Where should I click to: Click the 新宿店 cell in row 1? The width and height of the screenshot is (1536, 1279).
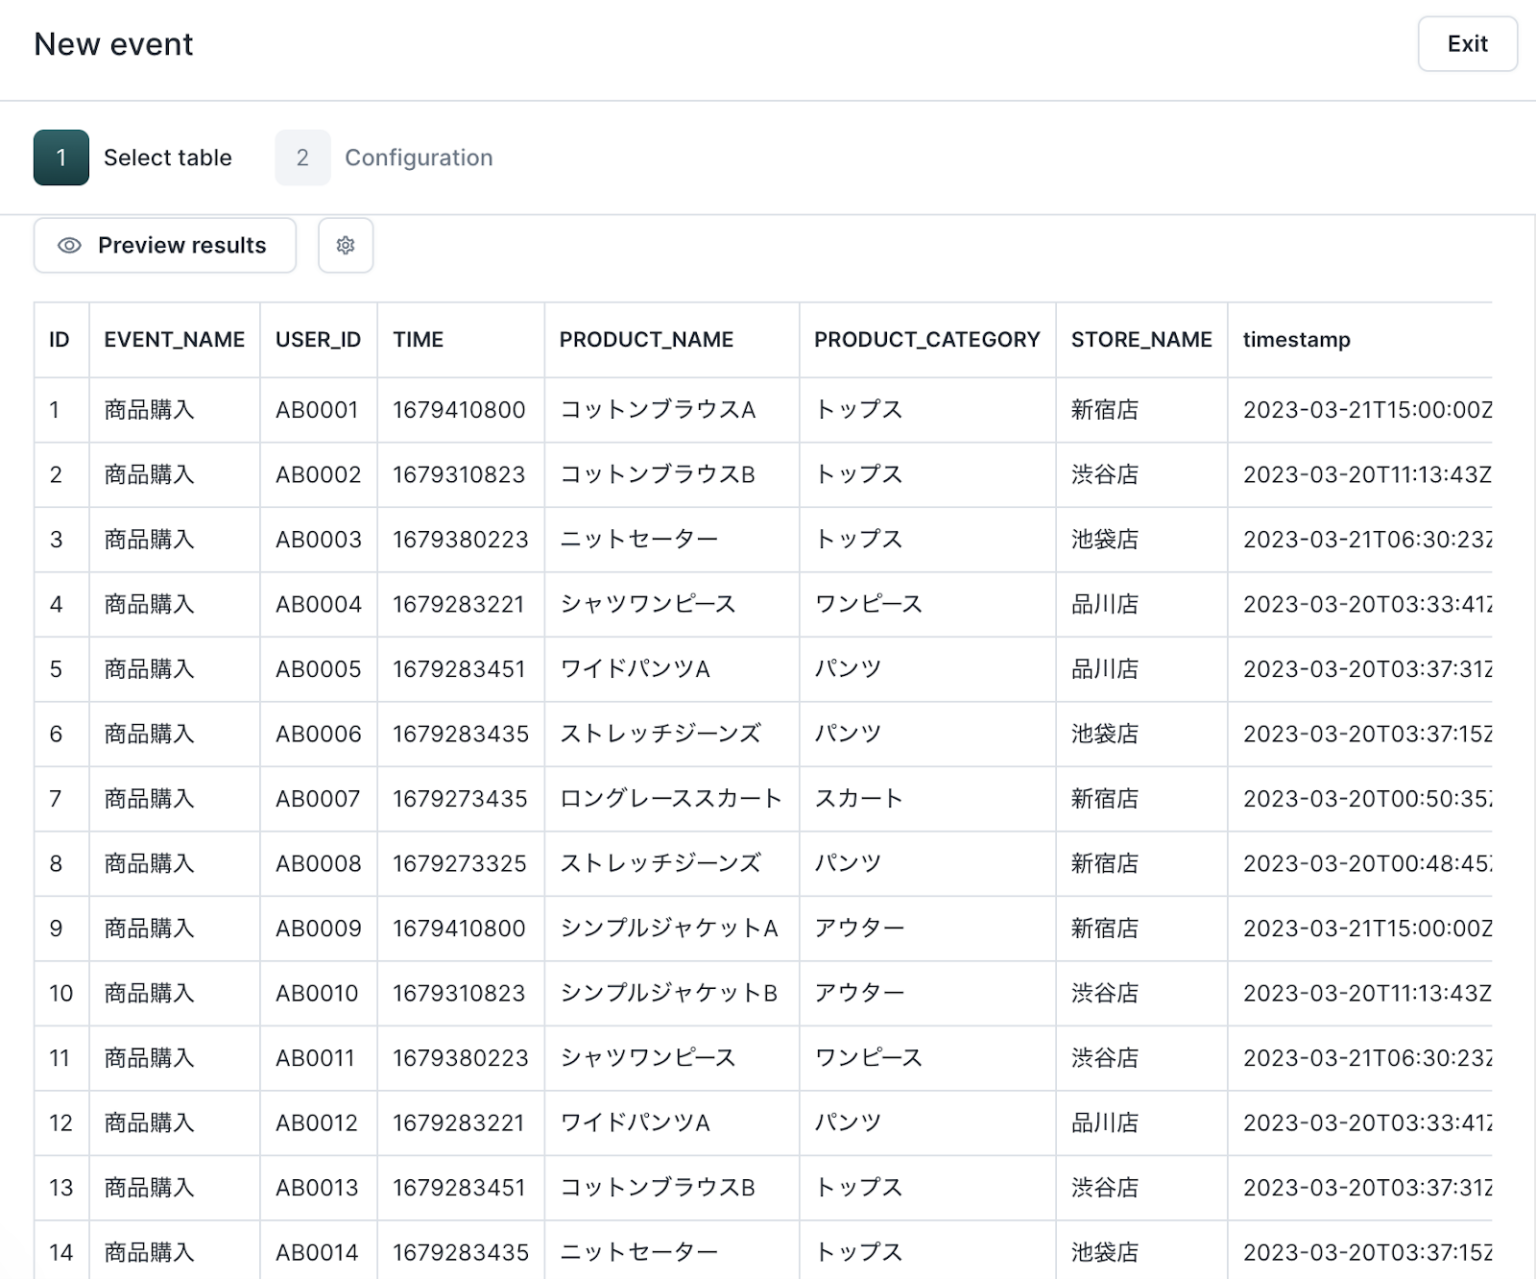1104,409
